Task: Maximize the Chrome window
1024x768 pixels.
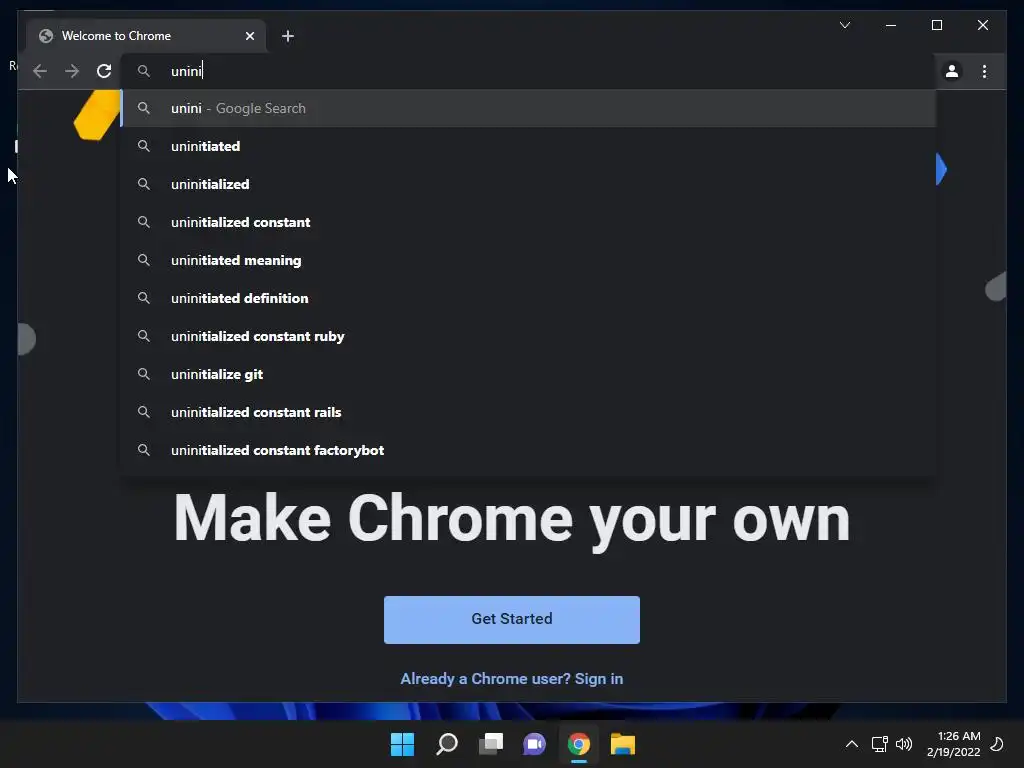Action: [936, 25]
